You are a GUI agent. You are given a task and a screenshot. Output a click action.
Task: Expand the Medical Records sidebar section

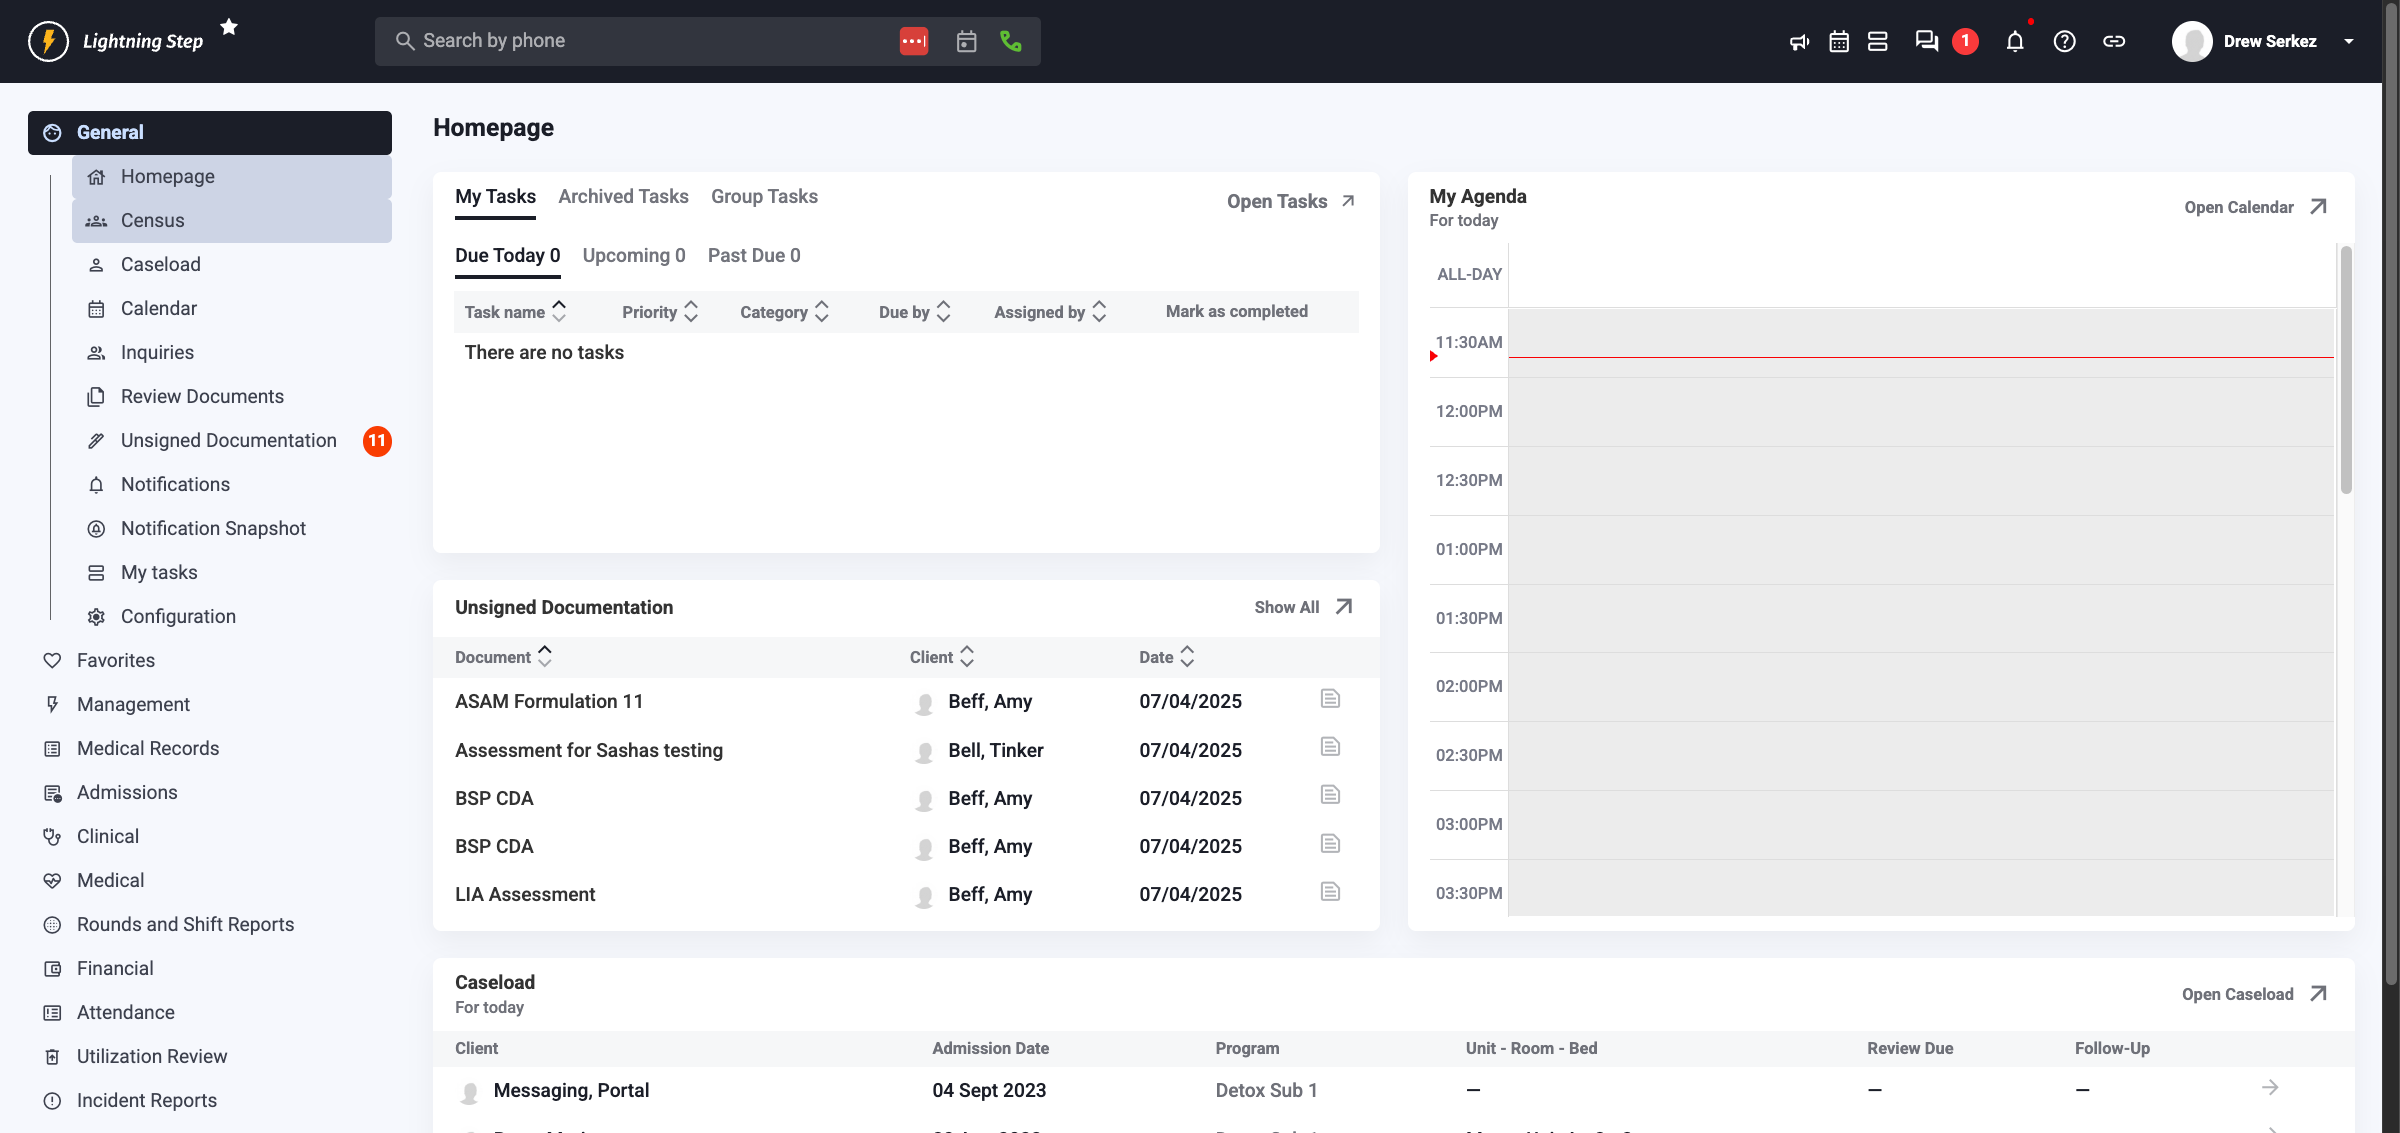click(148, 748)
